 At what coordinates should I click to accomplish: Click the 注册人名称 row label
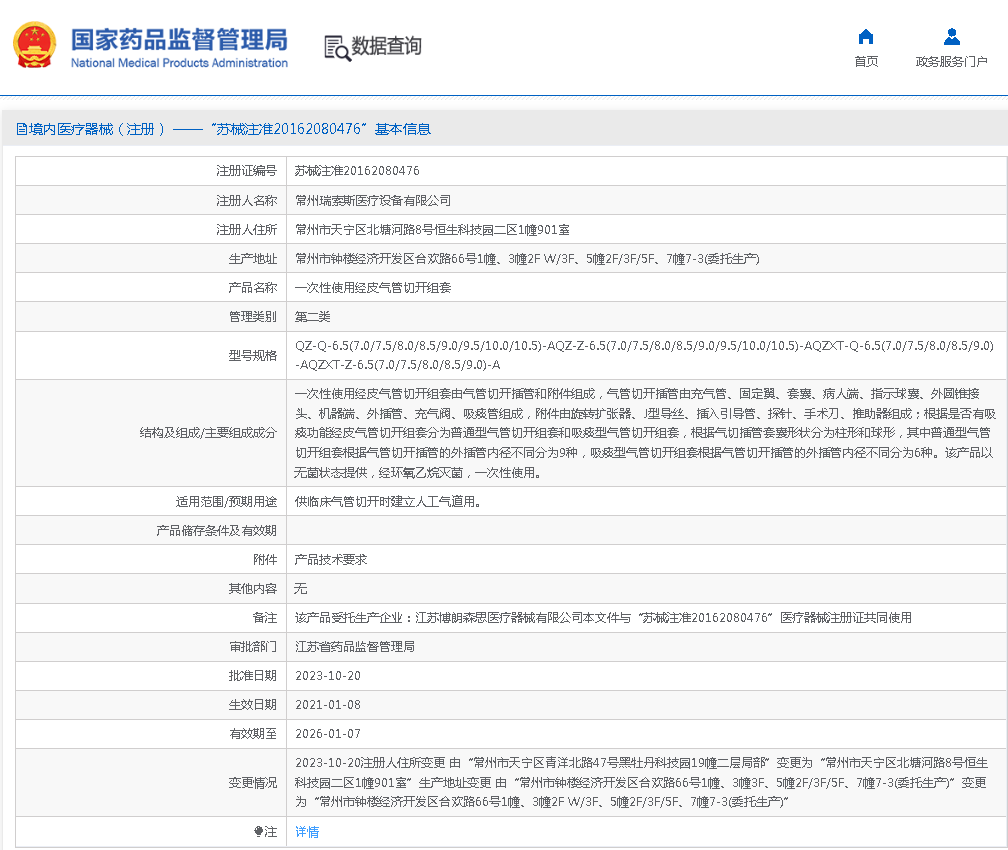pyautogui.click(x=246, y=201)
